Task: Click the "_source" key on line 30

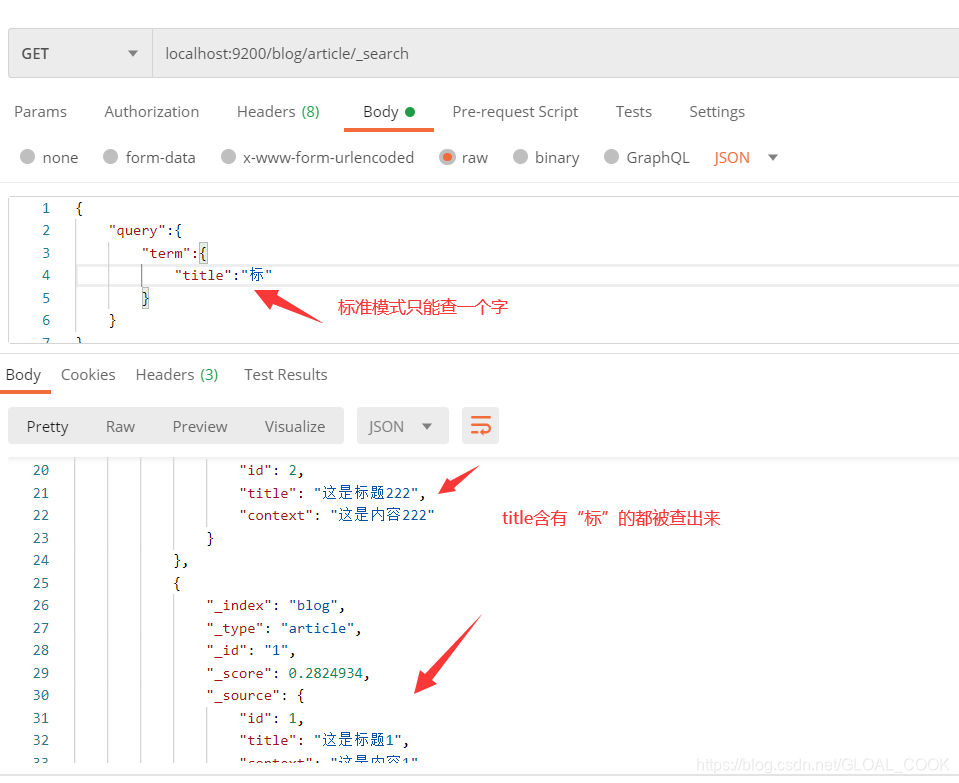Action: coord(243,696)
